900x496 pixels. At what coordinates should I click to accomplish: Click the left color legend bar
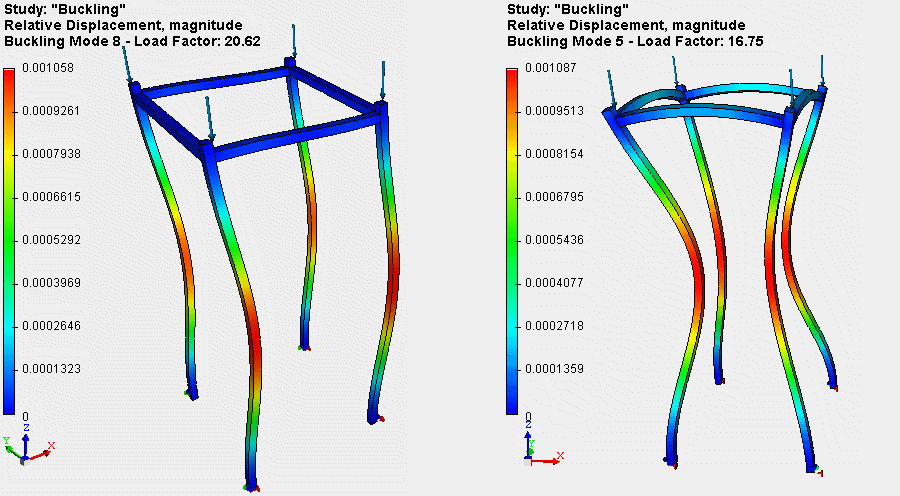coord(9,241)
